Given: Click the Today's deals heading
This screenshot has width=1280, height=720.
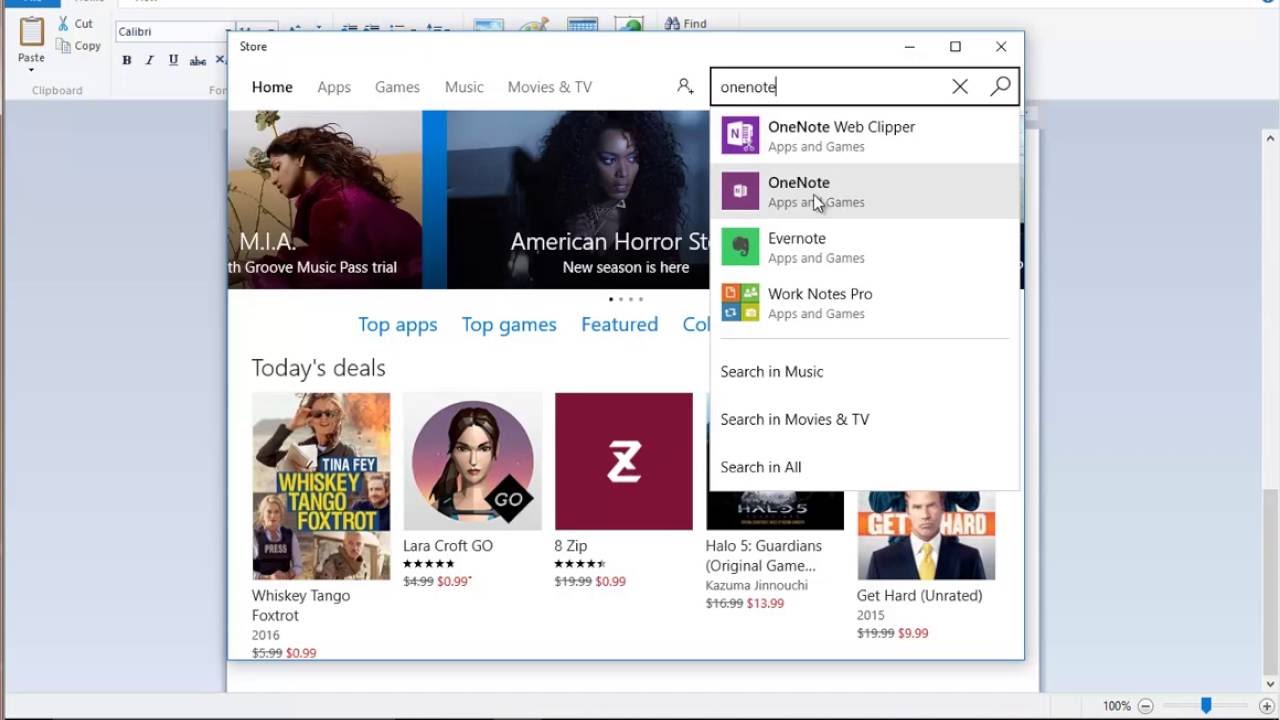Looking at the screenshot, I should [318, 368].
